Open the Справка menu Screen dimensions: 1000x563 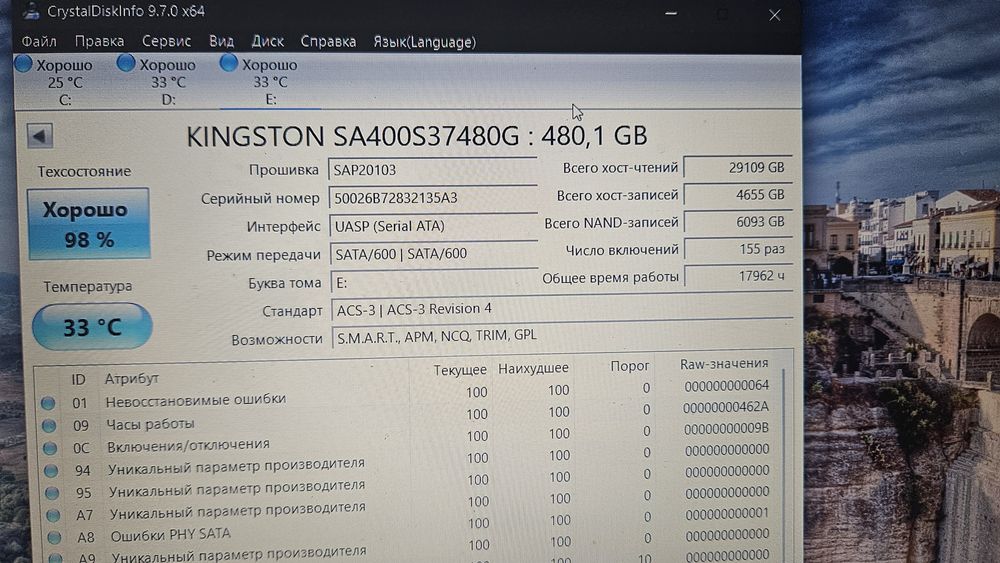328,41
